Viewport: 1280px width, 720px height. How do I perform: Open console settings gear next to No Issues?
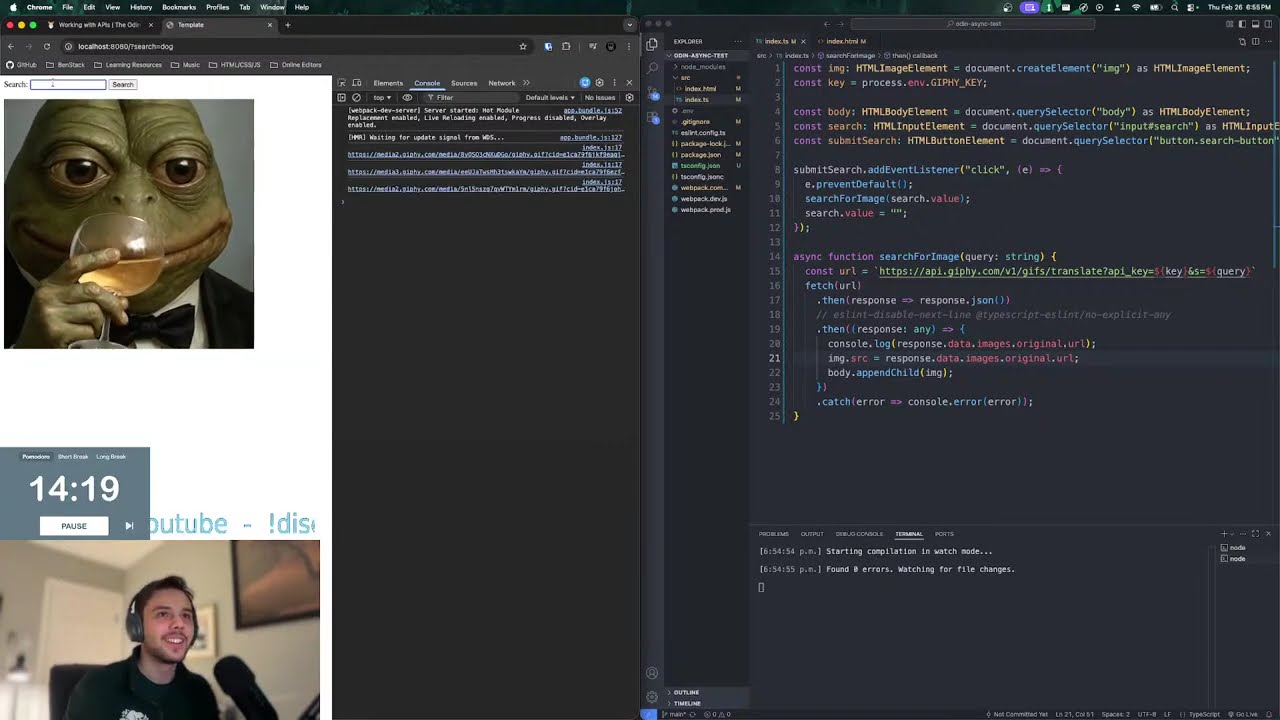point(629,98)
